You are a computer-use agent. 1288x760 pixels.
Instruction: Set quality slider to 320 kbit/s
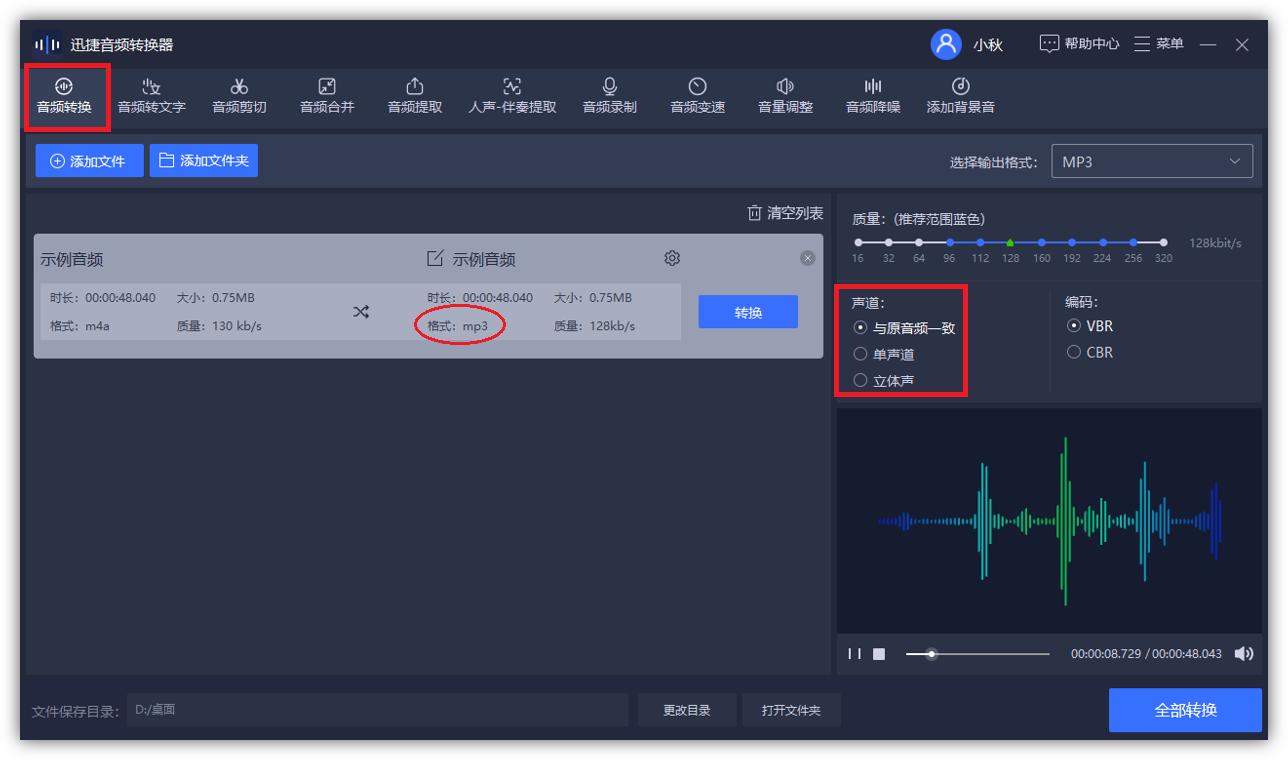(x=1163, y=241)
